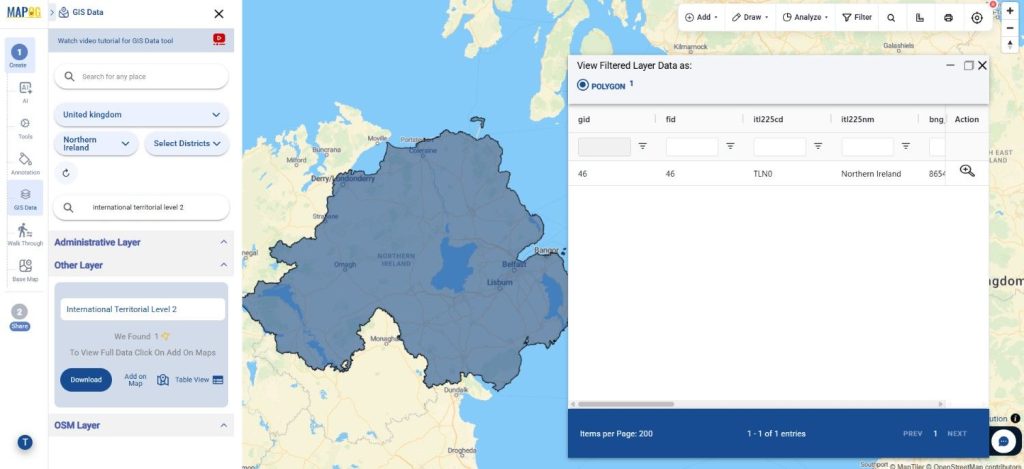Add the layer on map
The height and width of the screenshot is (469, 1024).
pyautogui.click(x=146, y=380)
